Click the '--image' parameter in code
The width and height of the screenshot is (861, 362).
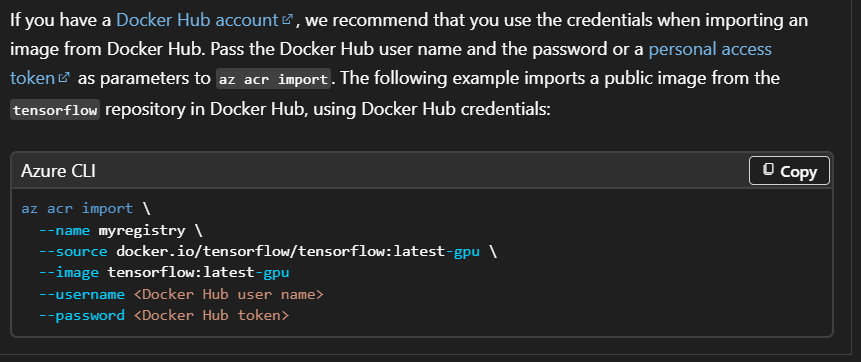click(69, 272)
